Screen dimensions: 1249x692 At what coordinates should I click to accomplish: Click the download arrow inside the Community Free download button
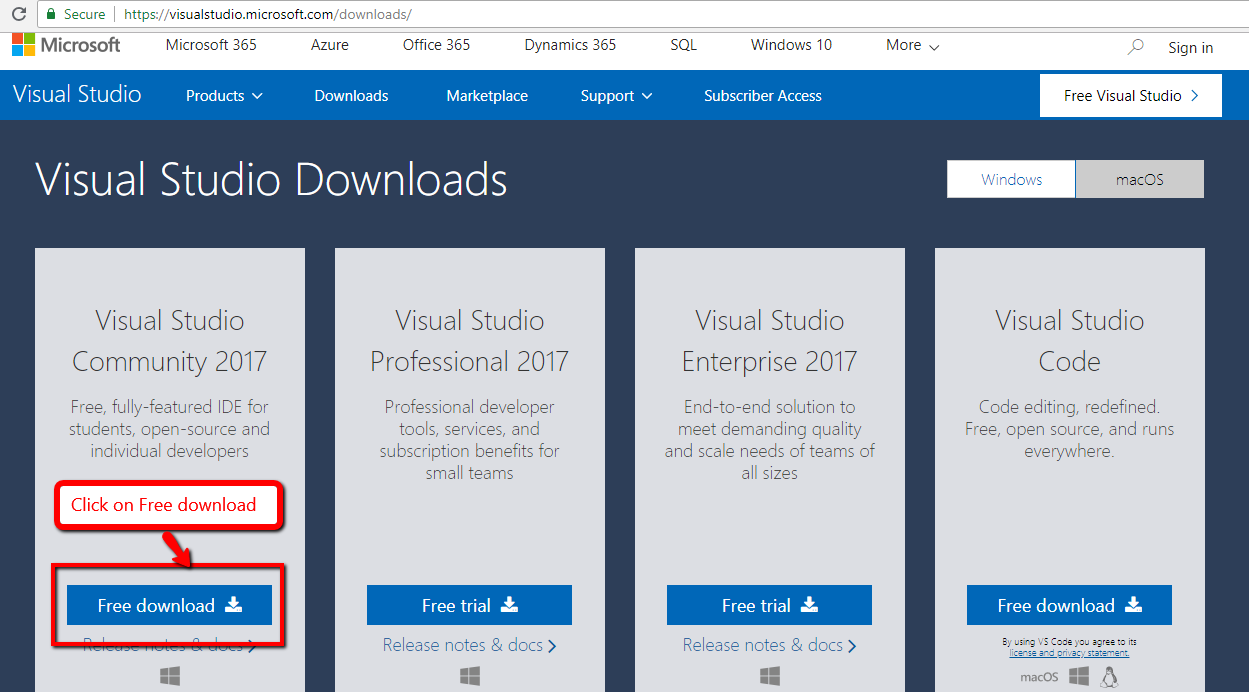pyautogui.click(x=232, y=605)
